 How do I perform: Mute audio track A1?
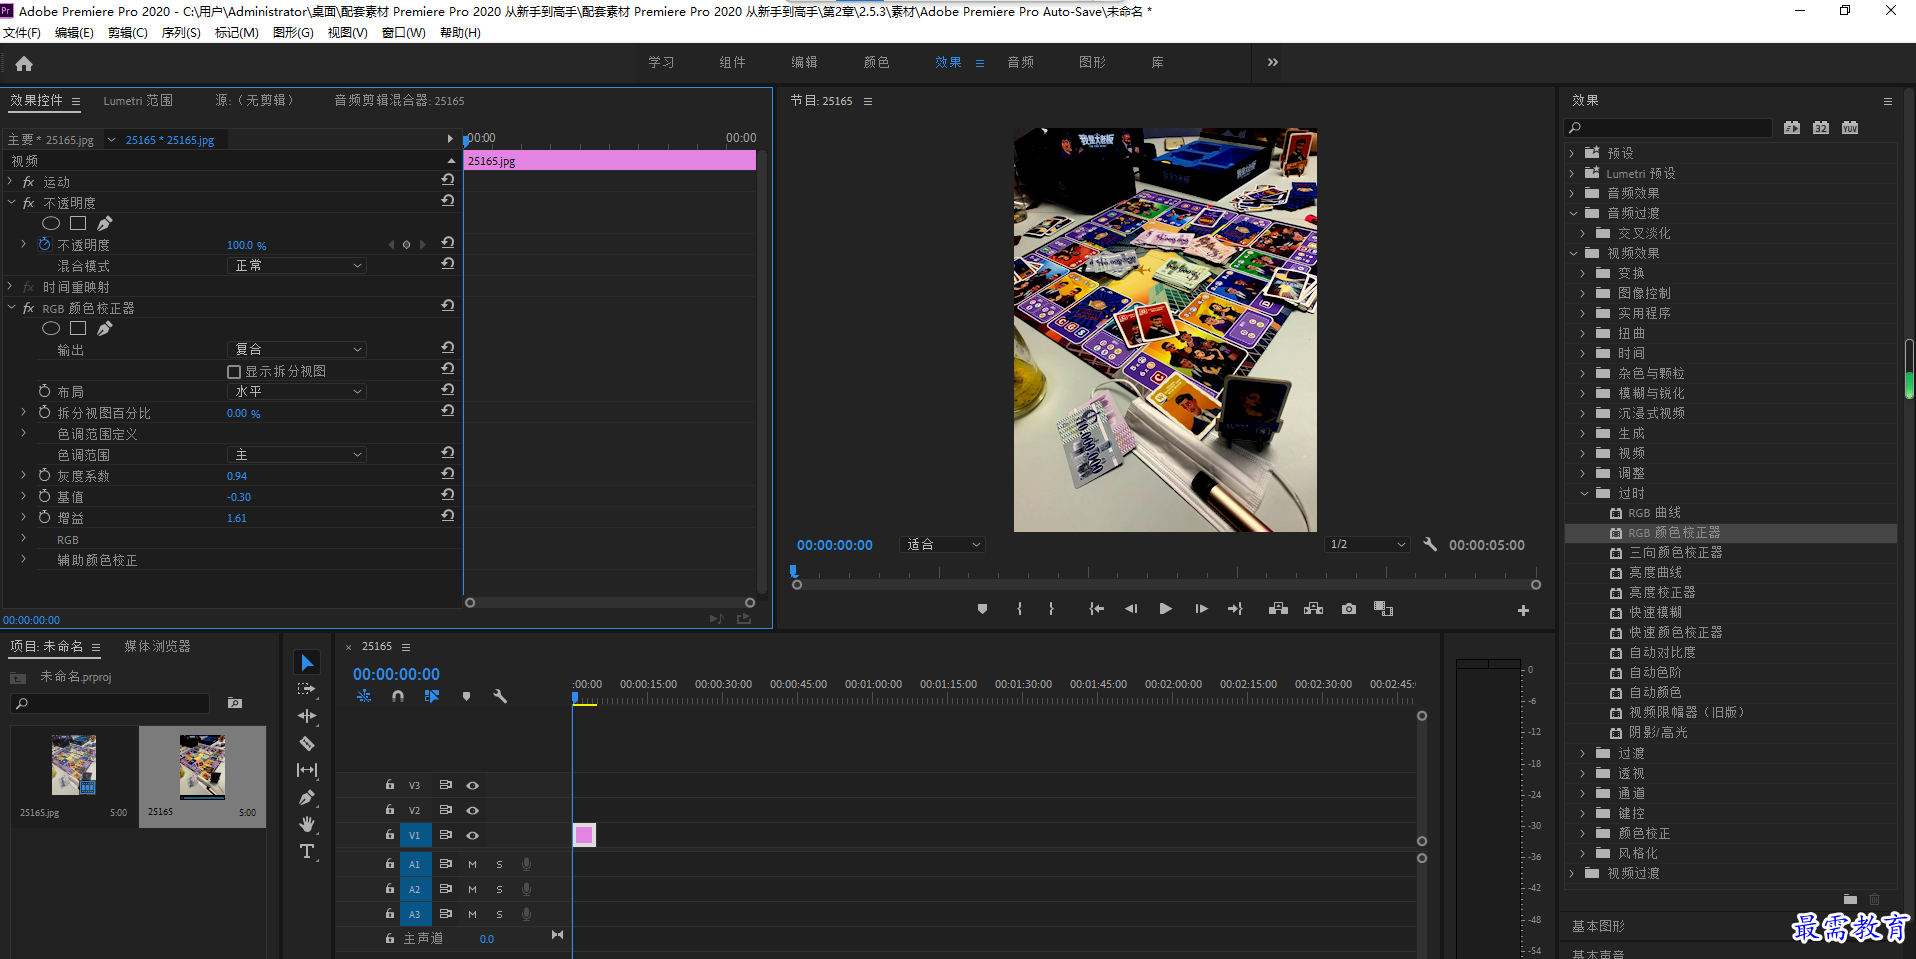[x=472, y=864]
